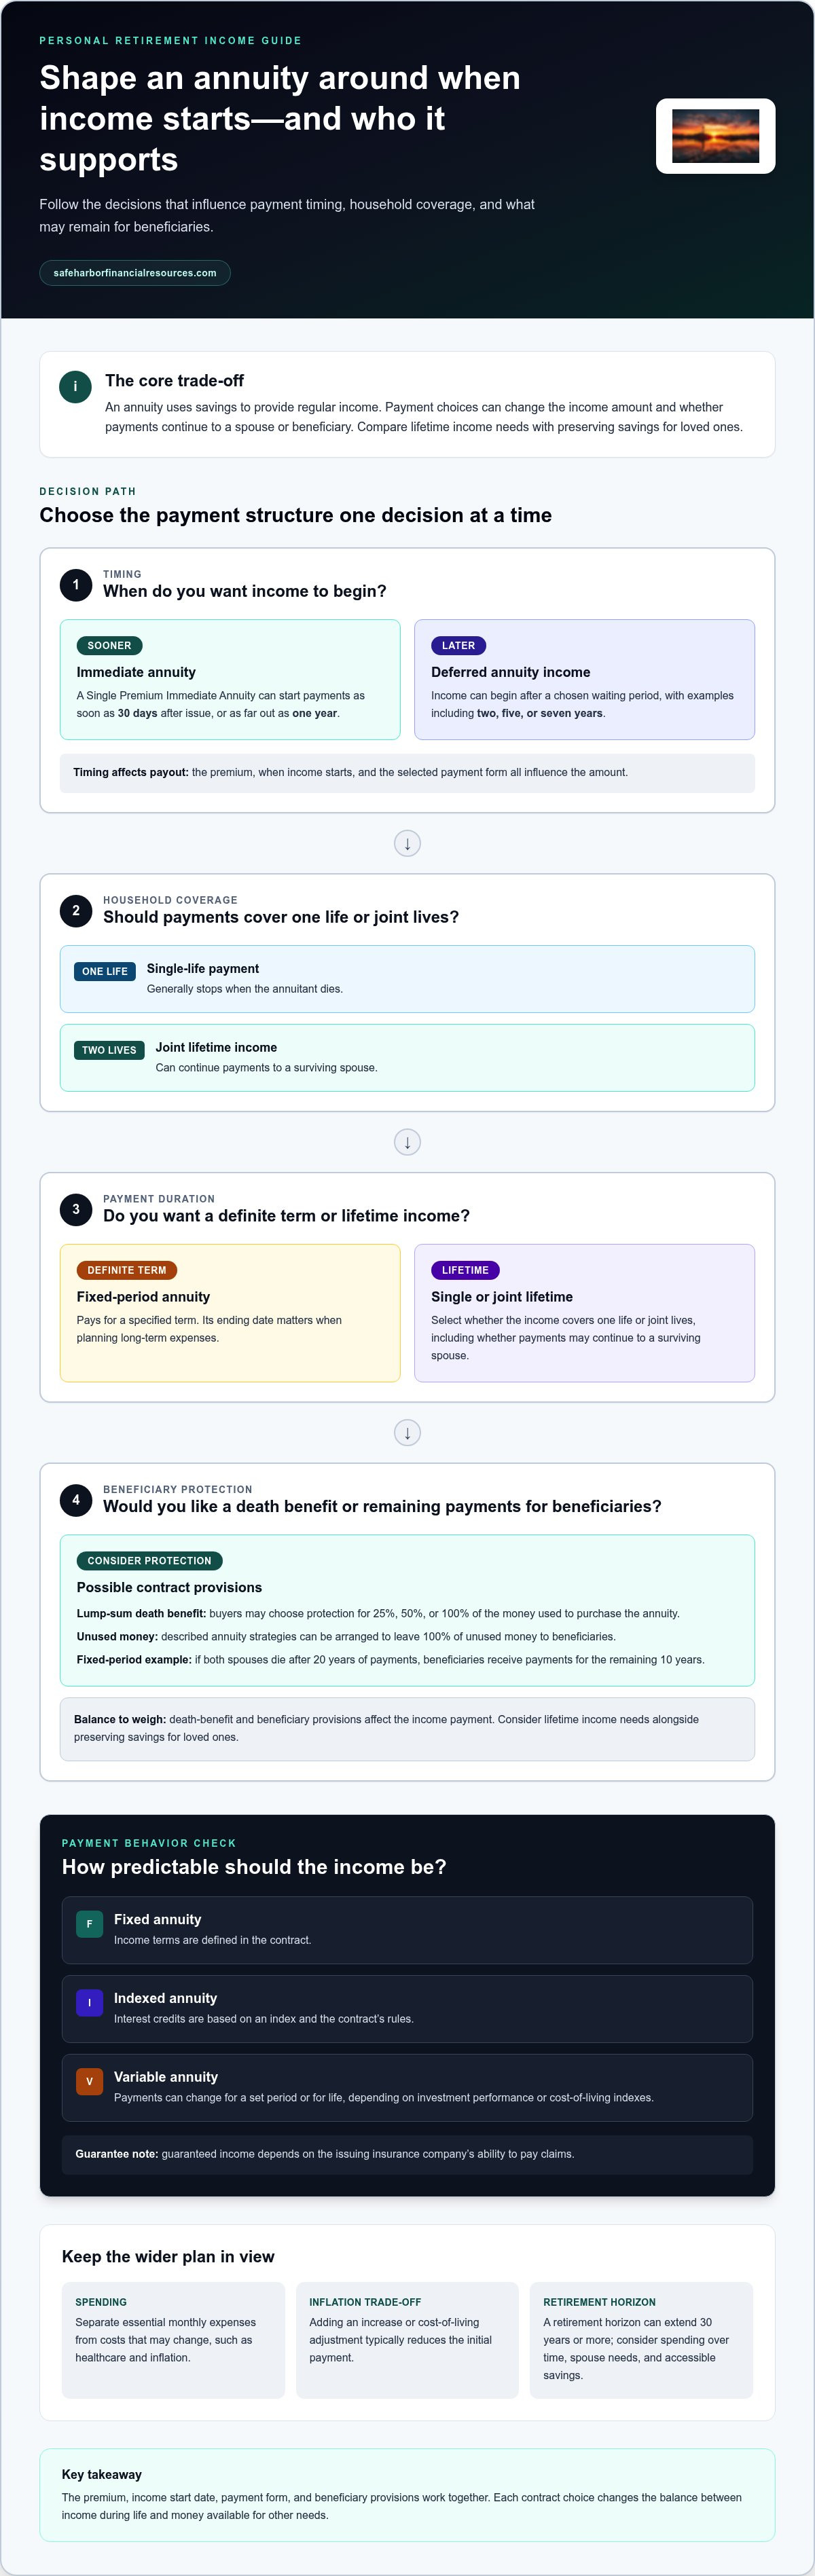The height and width of the screenshot is (2576, 815).
Task: Select the purple I Indexed annuity icon
Action: click(89, 2003)
